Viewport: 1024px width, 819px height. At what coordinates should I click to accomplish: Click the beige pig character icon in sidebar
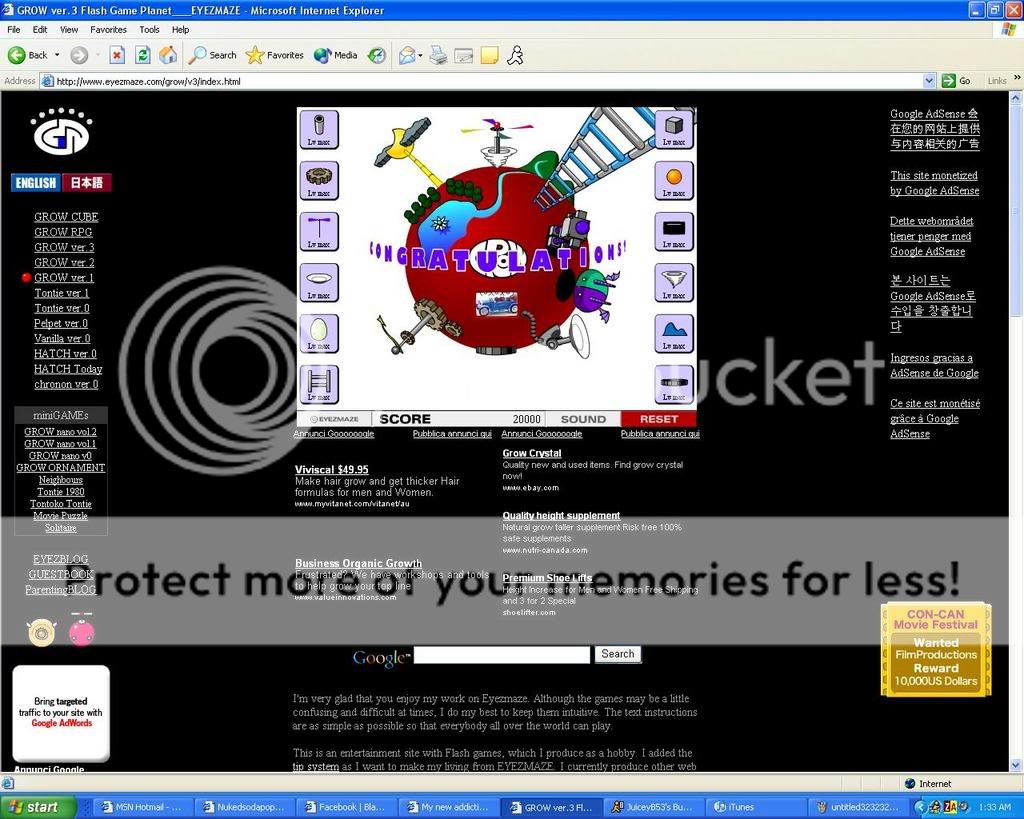click(x=42, y=632)
